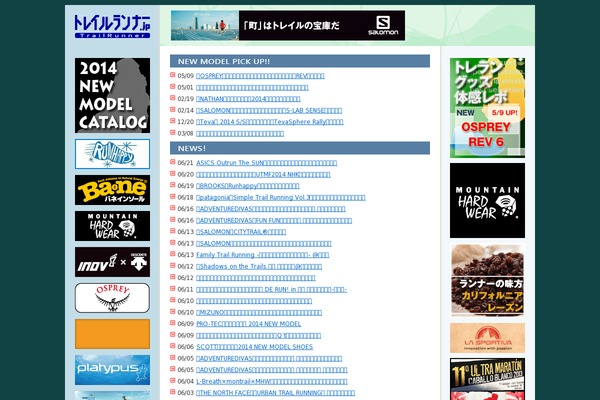The width and height of the screenshot is (600, 400).
Task: Open the 12/20 Teva TevaSphere Rally link
Action: click(x=270, y=122)
